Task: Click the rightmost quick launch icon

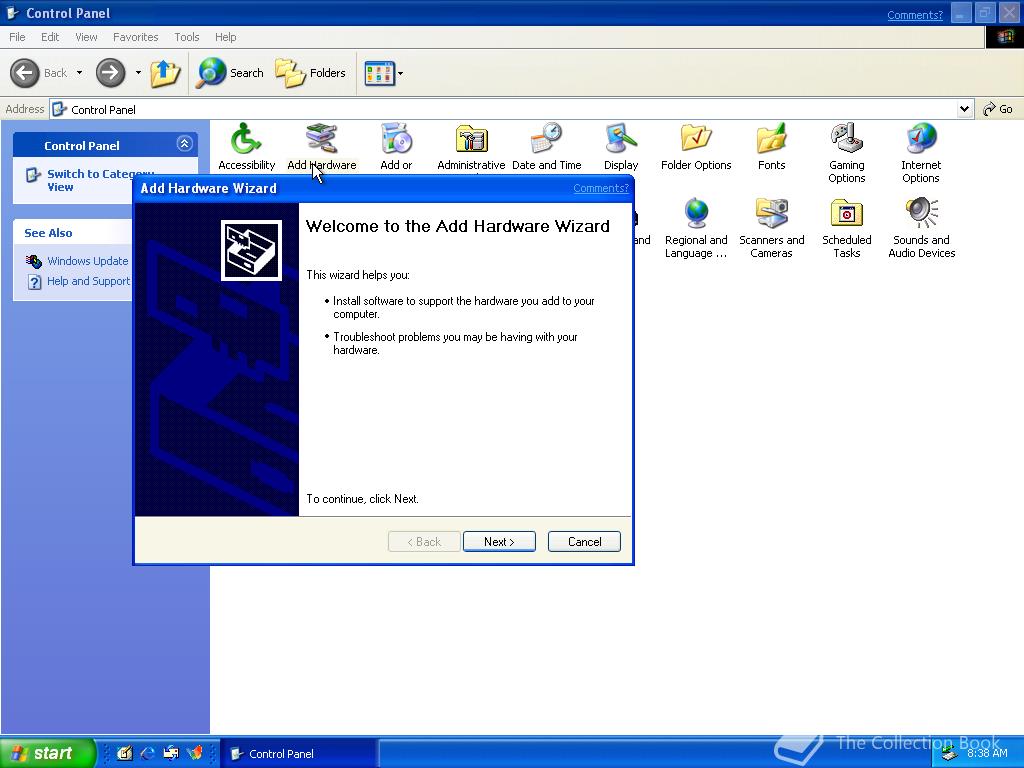Action: tap(195, 753)
